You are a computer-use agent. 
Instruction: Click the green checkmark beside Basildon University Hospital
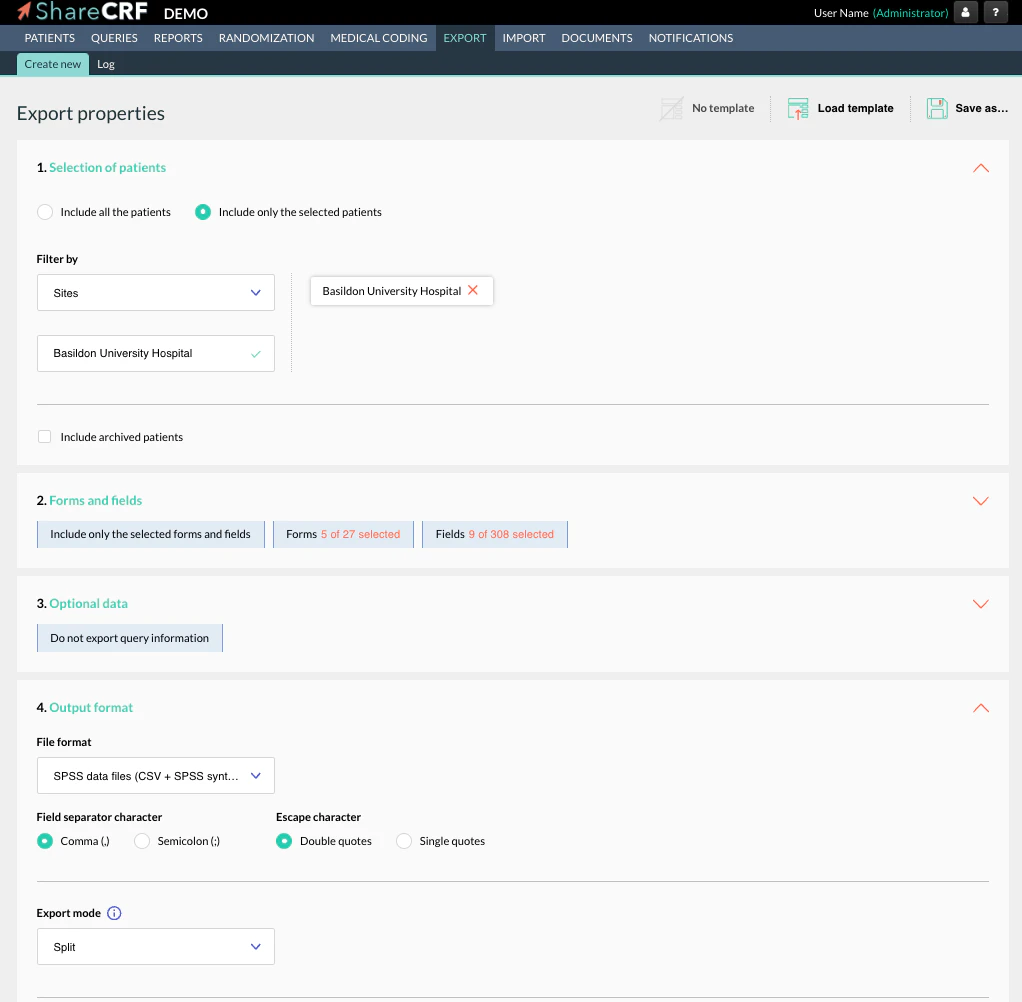click(x=257, y=353)
